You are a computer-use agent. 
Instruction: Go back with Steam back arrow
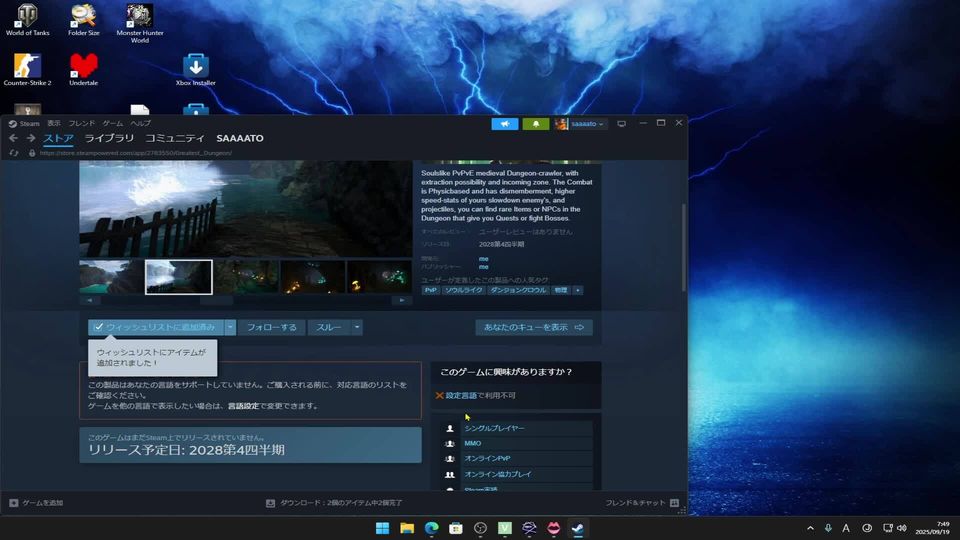click(13, 138)
